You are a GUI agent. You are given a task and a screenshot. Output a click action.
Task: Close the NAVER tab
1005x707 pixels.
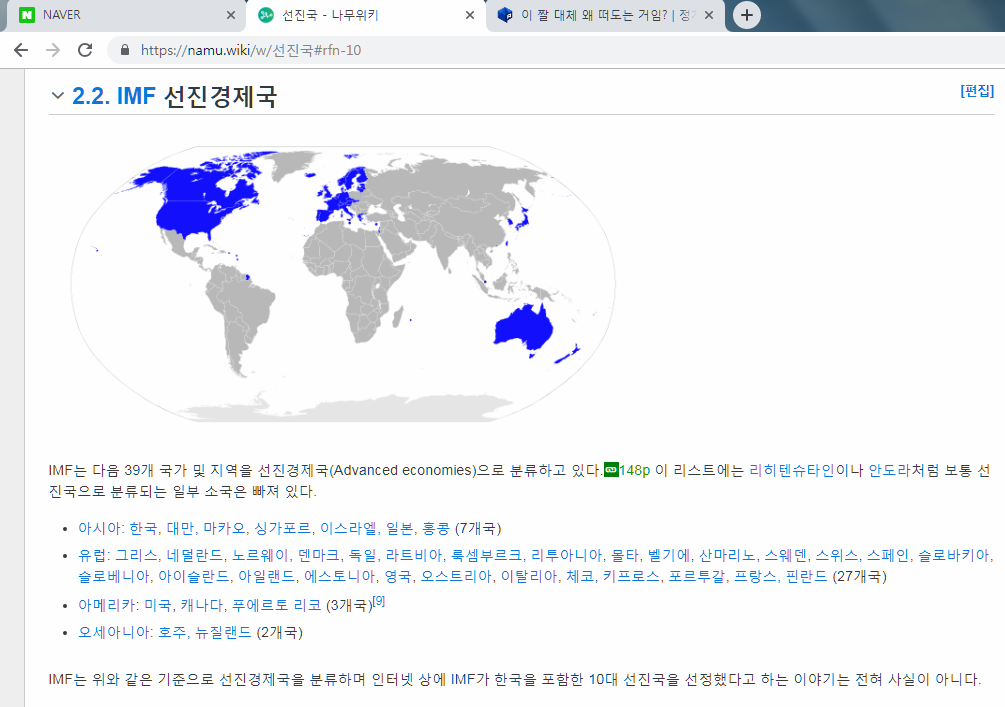pyautogui.click(x=231, y=16)
